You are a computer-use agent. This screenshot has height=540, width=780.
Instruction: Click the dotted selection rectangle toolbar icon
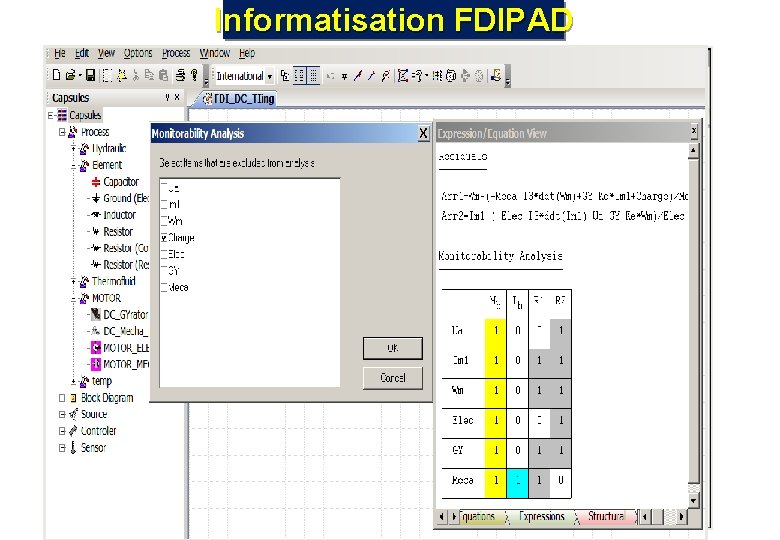[x=107, y=75]
